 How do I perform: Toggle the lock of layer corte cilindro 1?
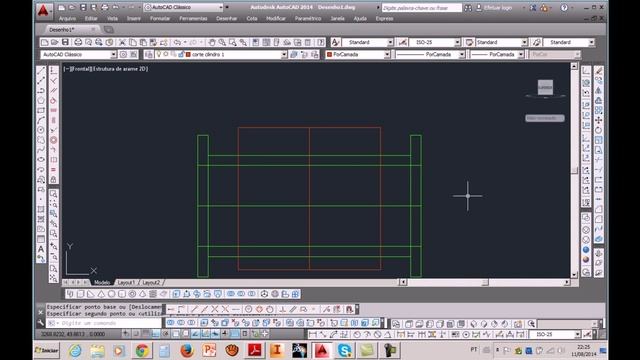[181, 54]
